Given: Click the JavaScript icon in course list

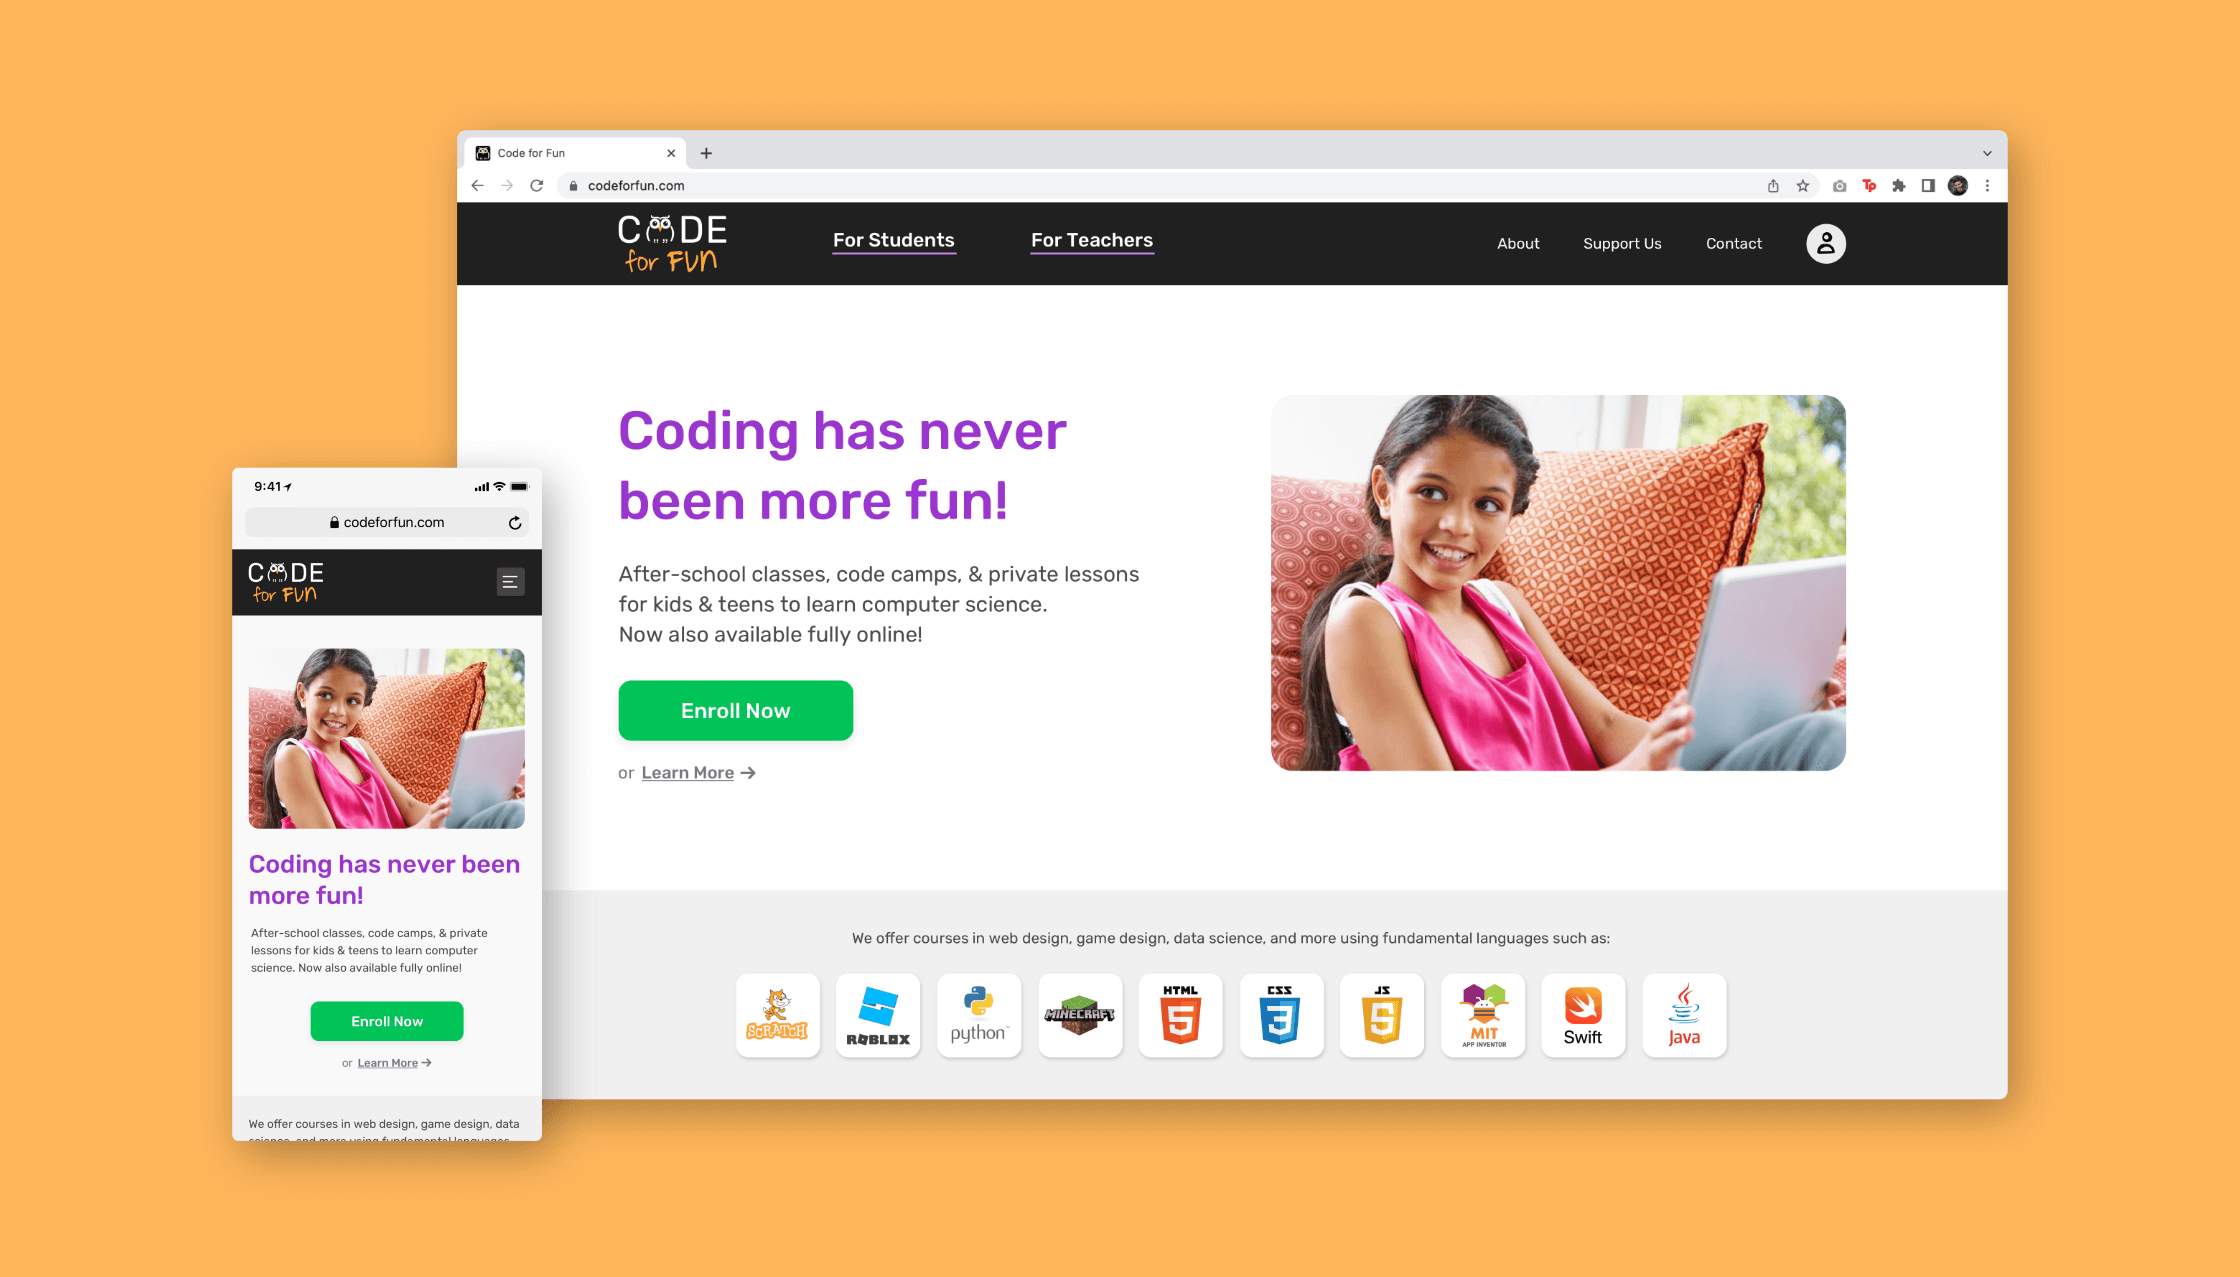Looking at the screenshot, I should tap(1382, 1015).
